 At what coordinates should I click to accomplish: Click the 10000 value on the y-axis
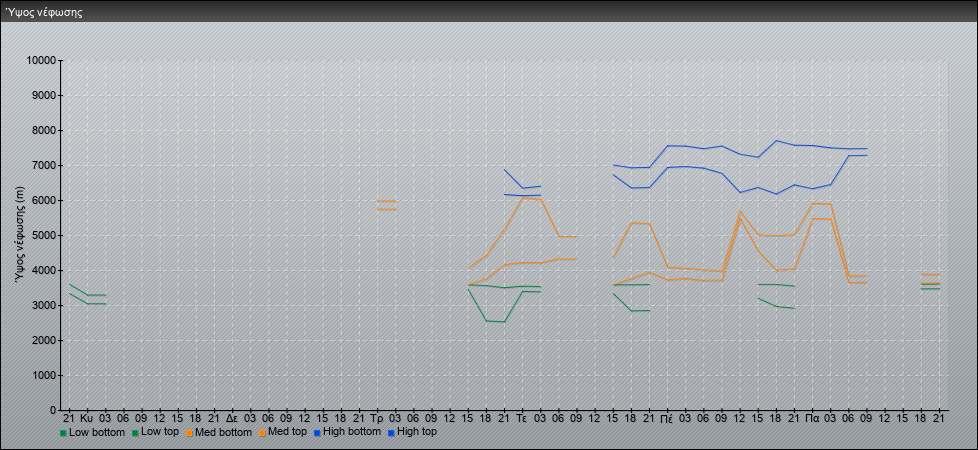click(41, 61)
